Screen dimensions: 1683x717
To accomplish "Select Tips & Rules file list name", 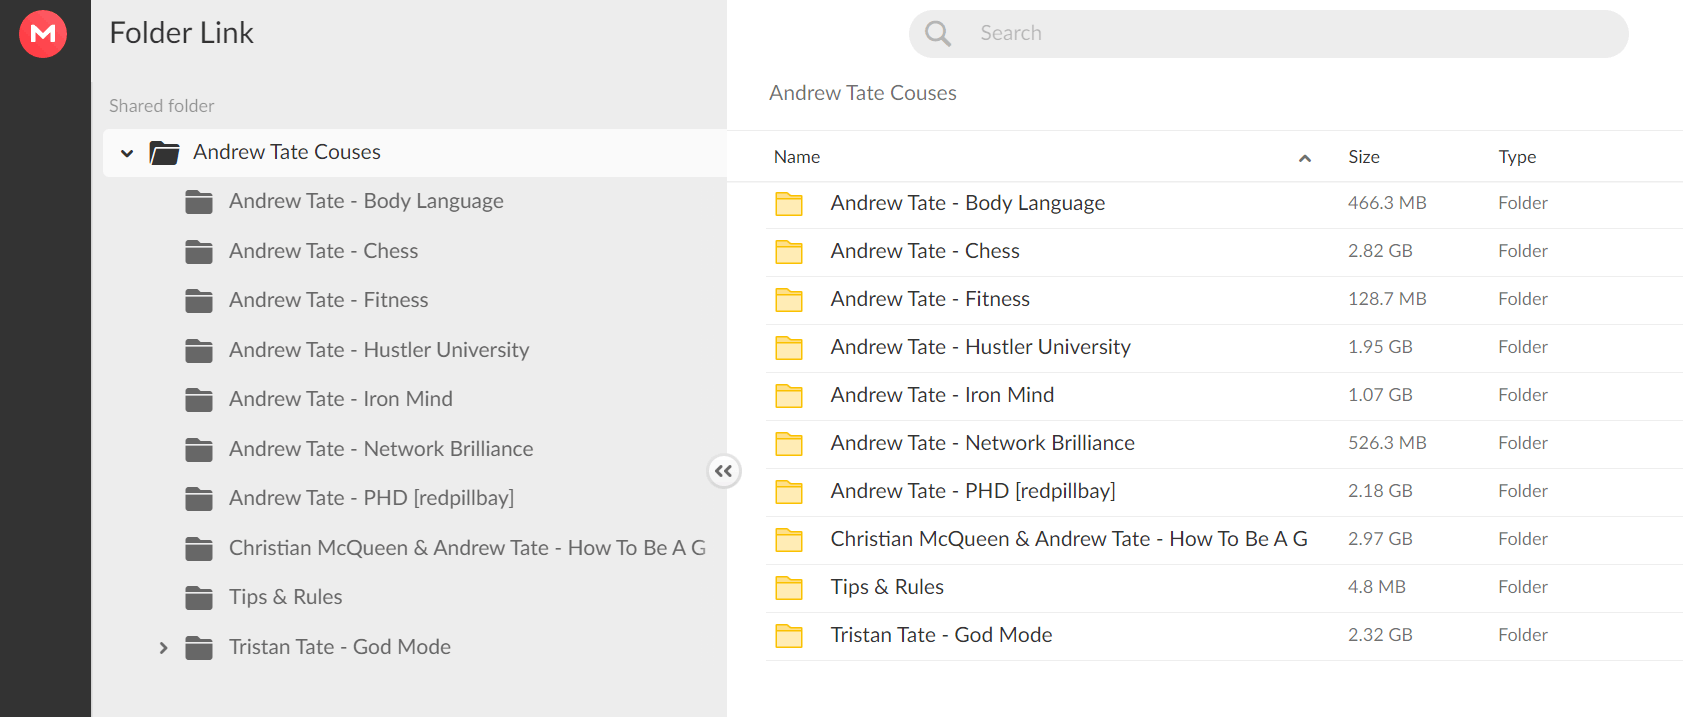I will coord(887,587).
